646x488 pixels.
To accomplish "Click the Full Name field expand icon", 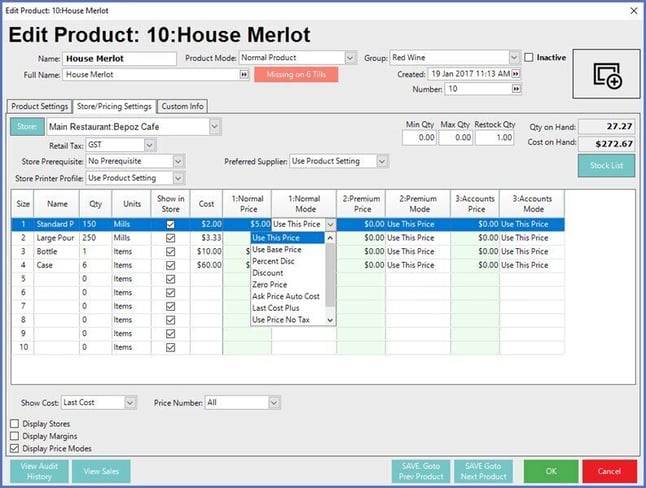I will coord(244,75).
